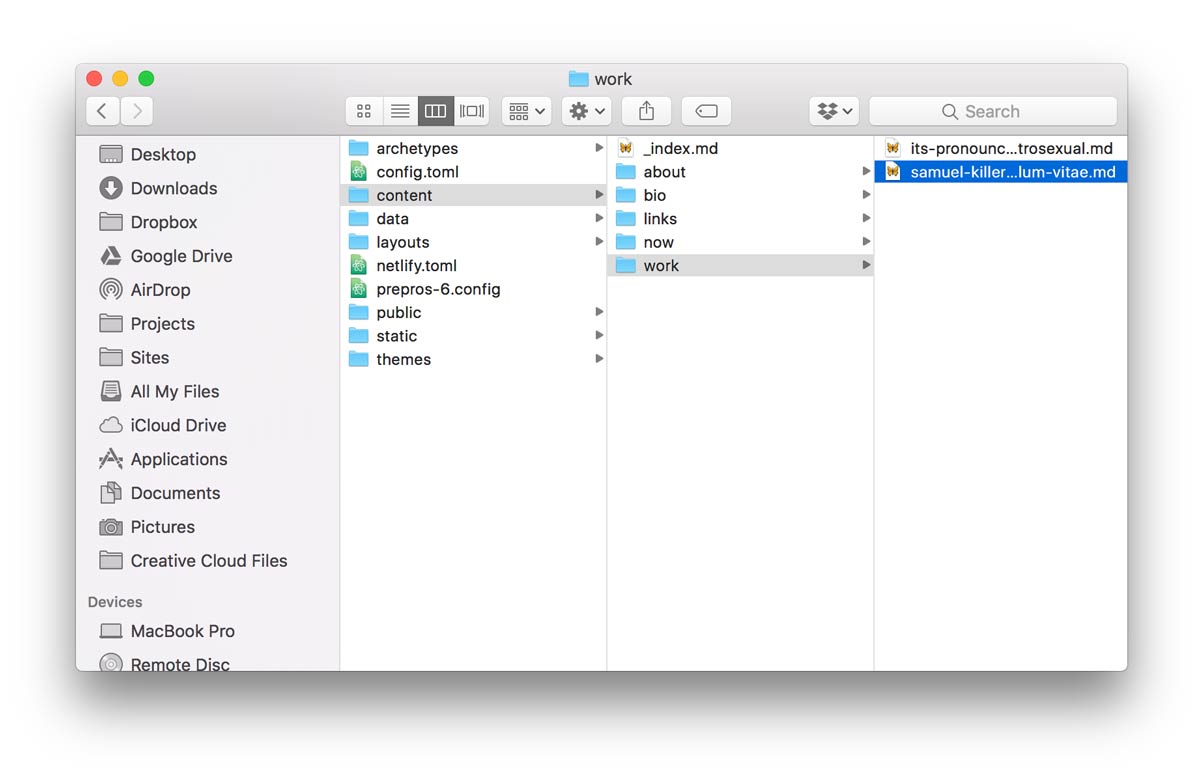Screen dimensions: 1200x780
Task: Click the Share toolbar button
Action: click(x=646, y=111)
